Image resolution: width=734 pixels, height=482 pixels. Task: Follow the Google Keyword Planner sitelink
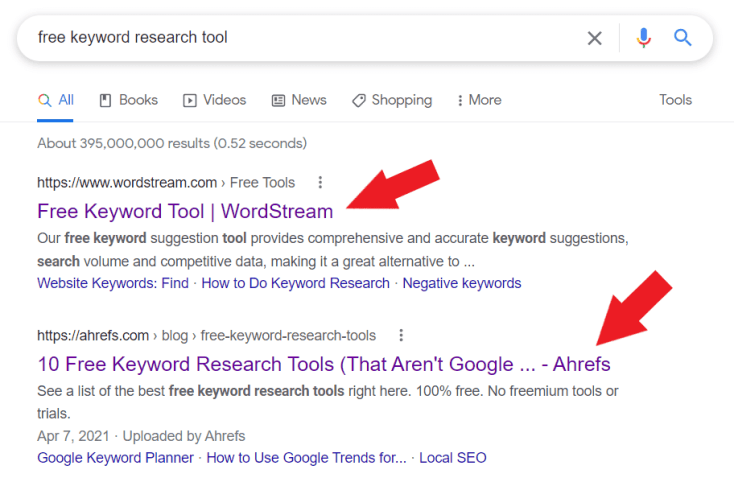115,458
